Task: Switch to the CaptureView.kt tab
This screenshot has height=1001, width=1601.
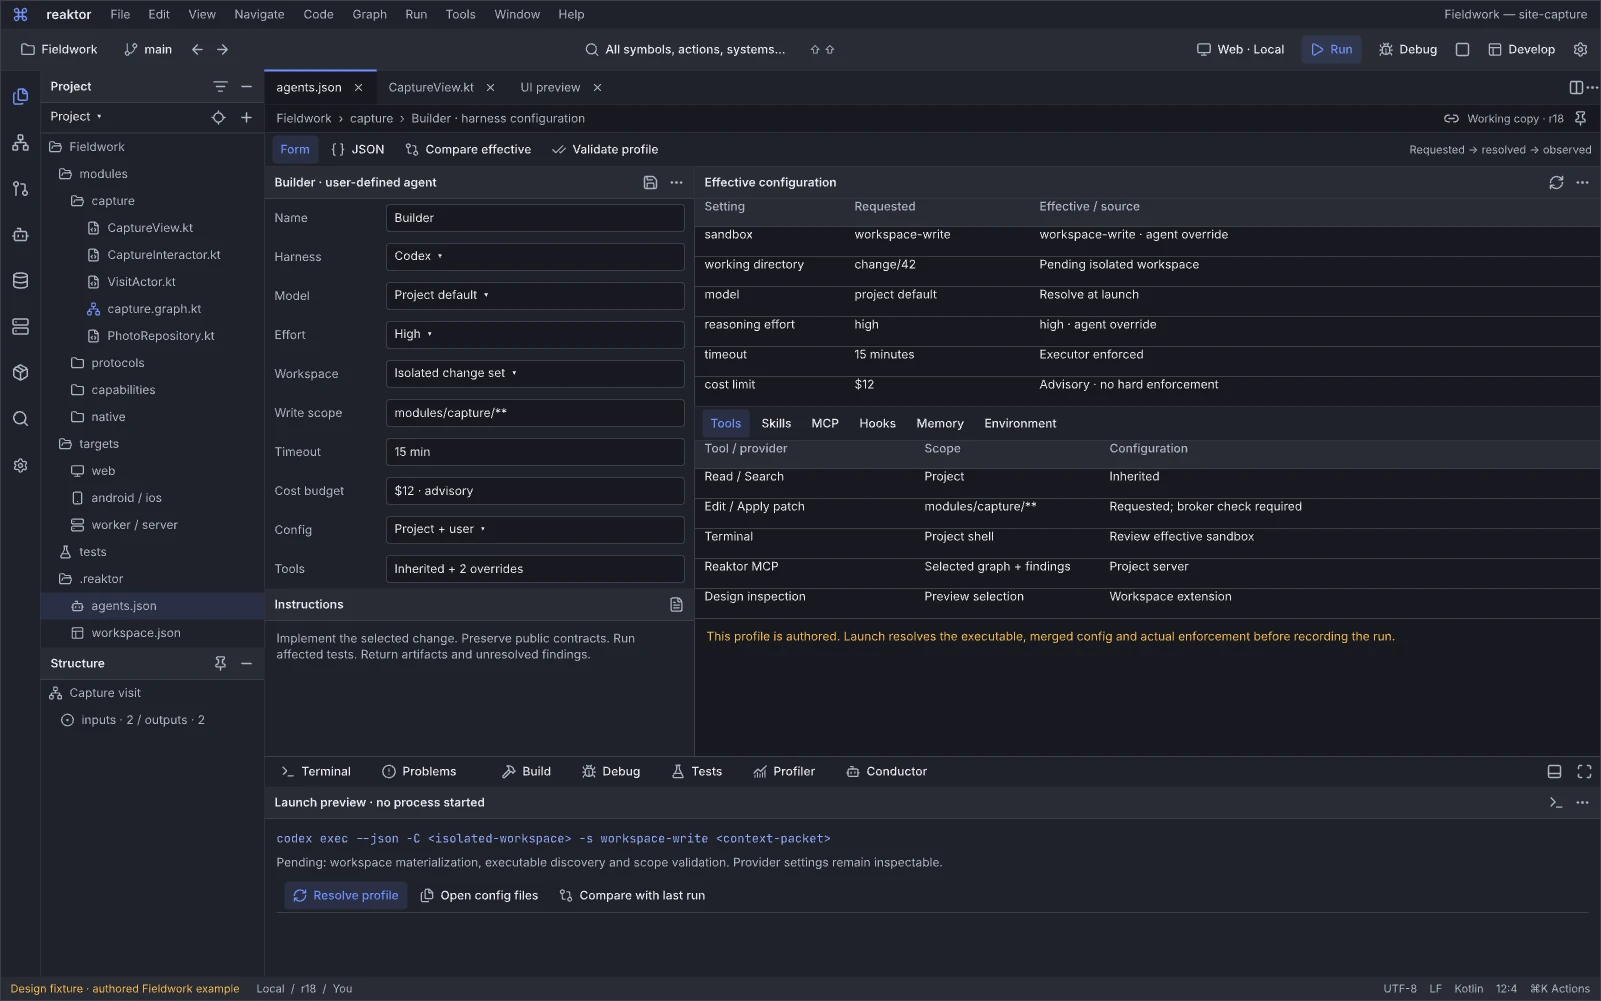Action: [x=431, y=87]
